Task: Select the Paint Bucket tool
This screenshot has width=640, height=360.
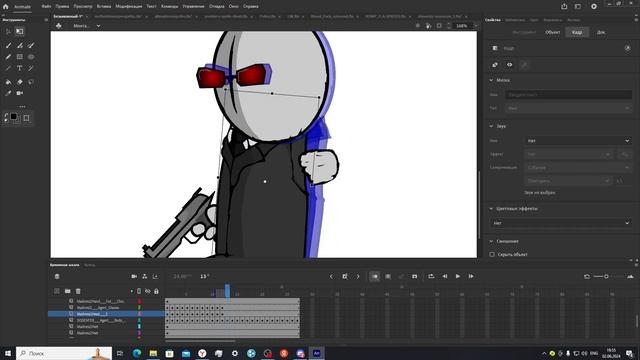Action: coord(8,82)
